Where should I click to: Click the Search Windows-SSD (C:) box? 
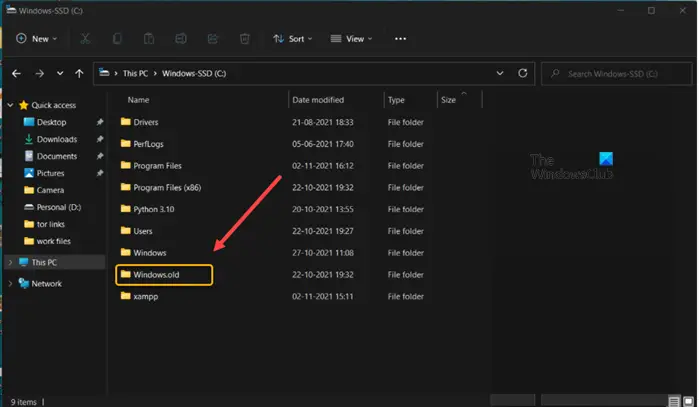click(617, 74)
